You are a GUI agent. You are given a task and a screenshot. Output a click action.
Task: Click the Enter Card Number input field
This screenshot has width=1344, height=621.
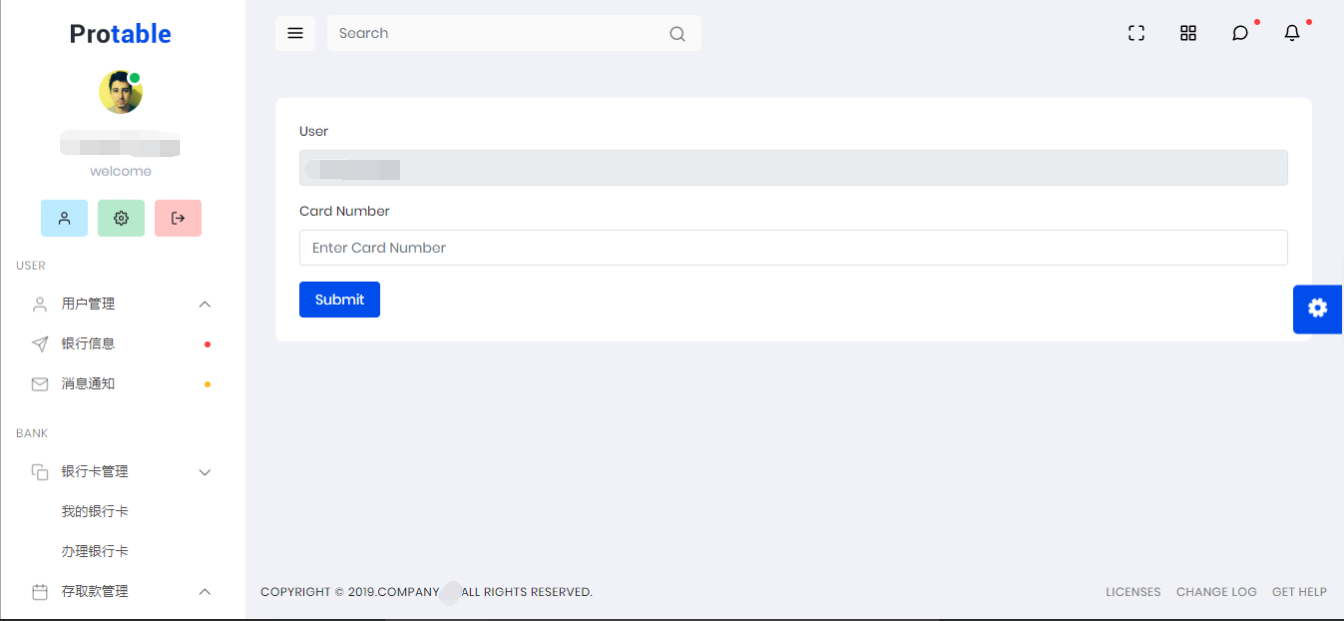pyautogui.click(x=793, y=247)
